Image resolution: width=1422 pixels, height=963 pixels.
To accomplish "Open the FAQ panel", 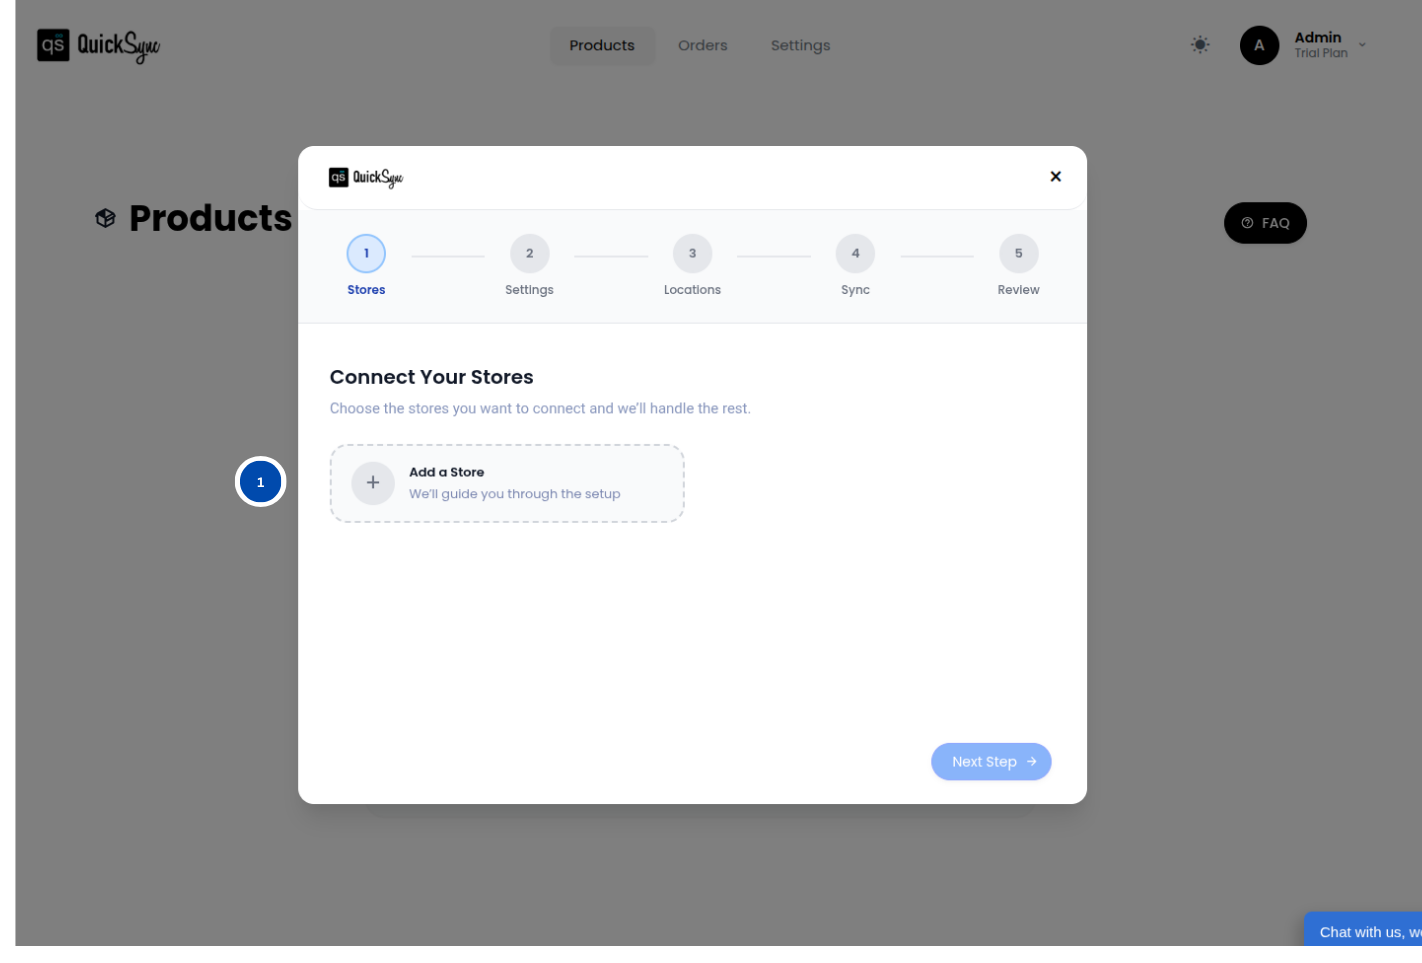I will coord(1265,222).
